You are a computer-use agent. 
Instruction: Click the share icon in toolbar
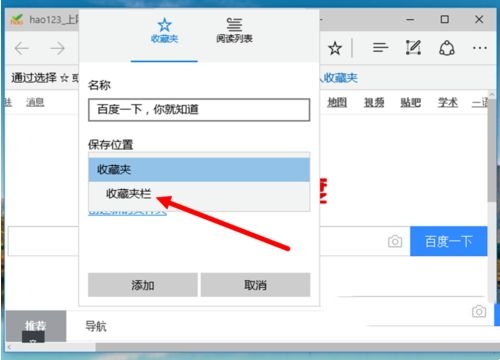(446, 48)
